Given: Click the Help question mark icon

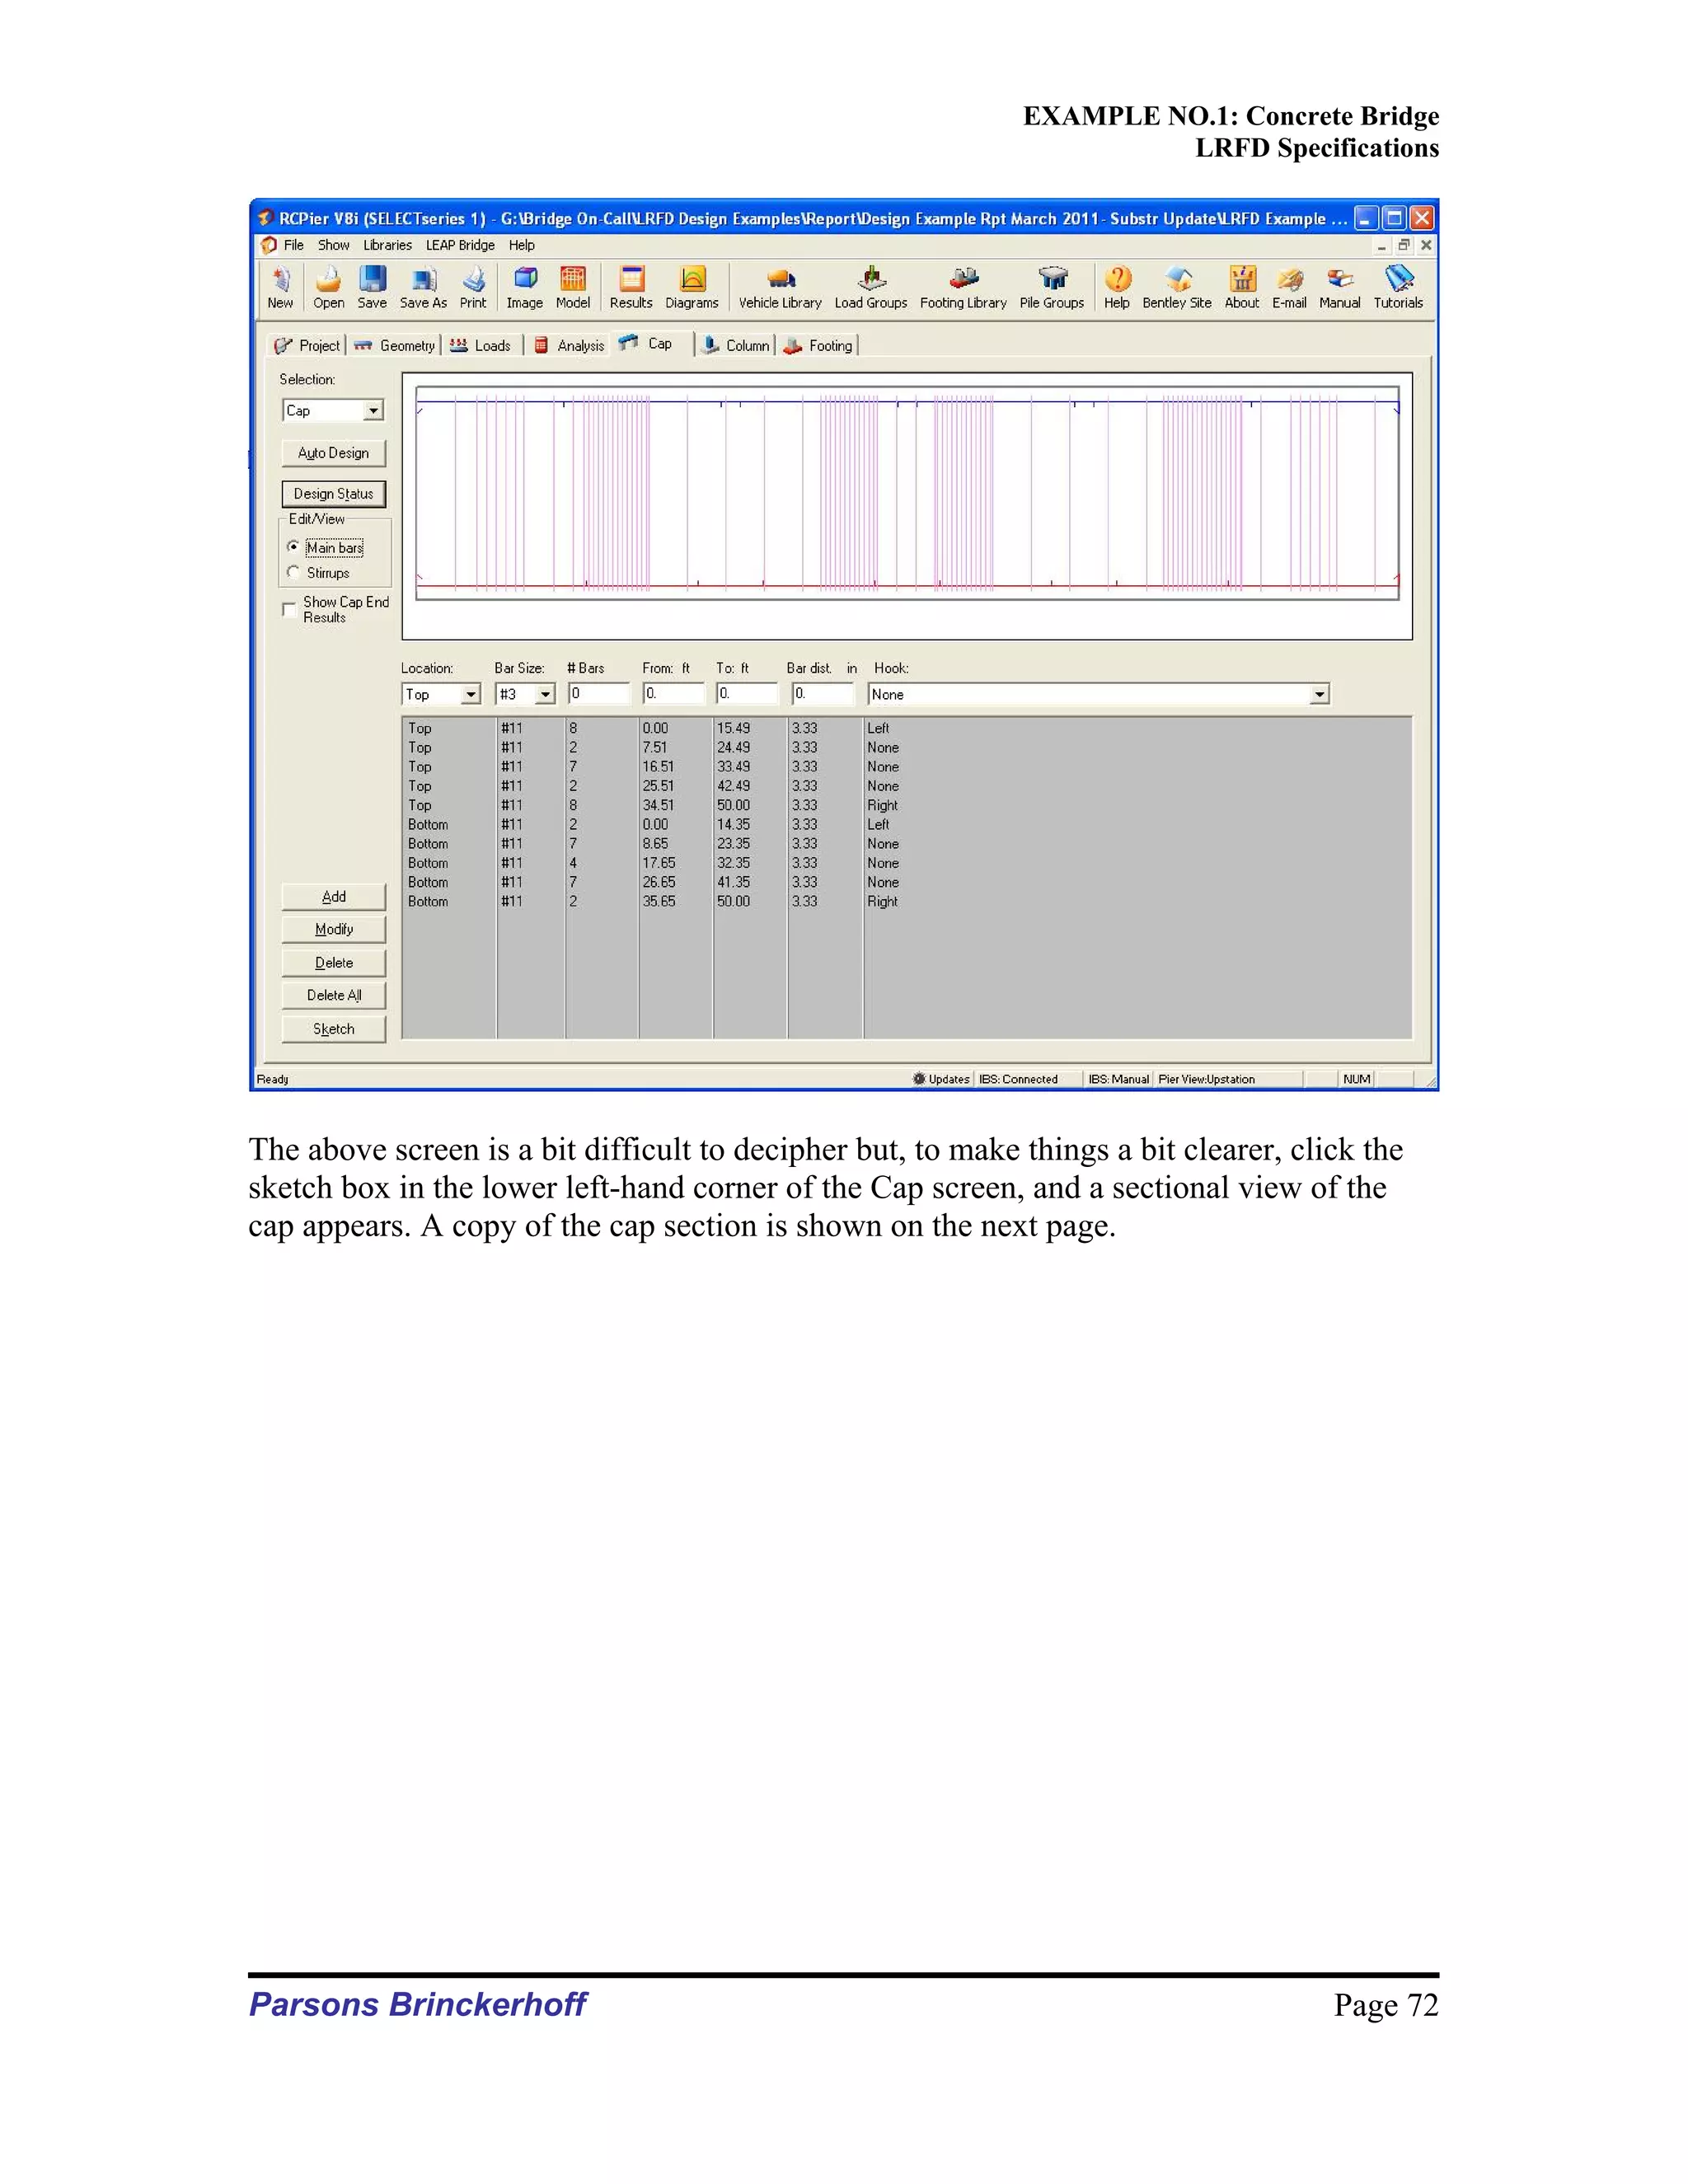Looking at the screenshot, I should (x=1117, y=288).
